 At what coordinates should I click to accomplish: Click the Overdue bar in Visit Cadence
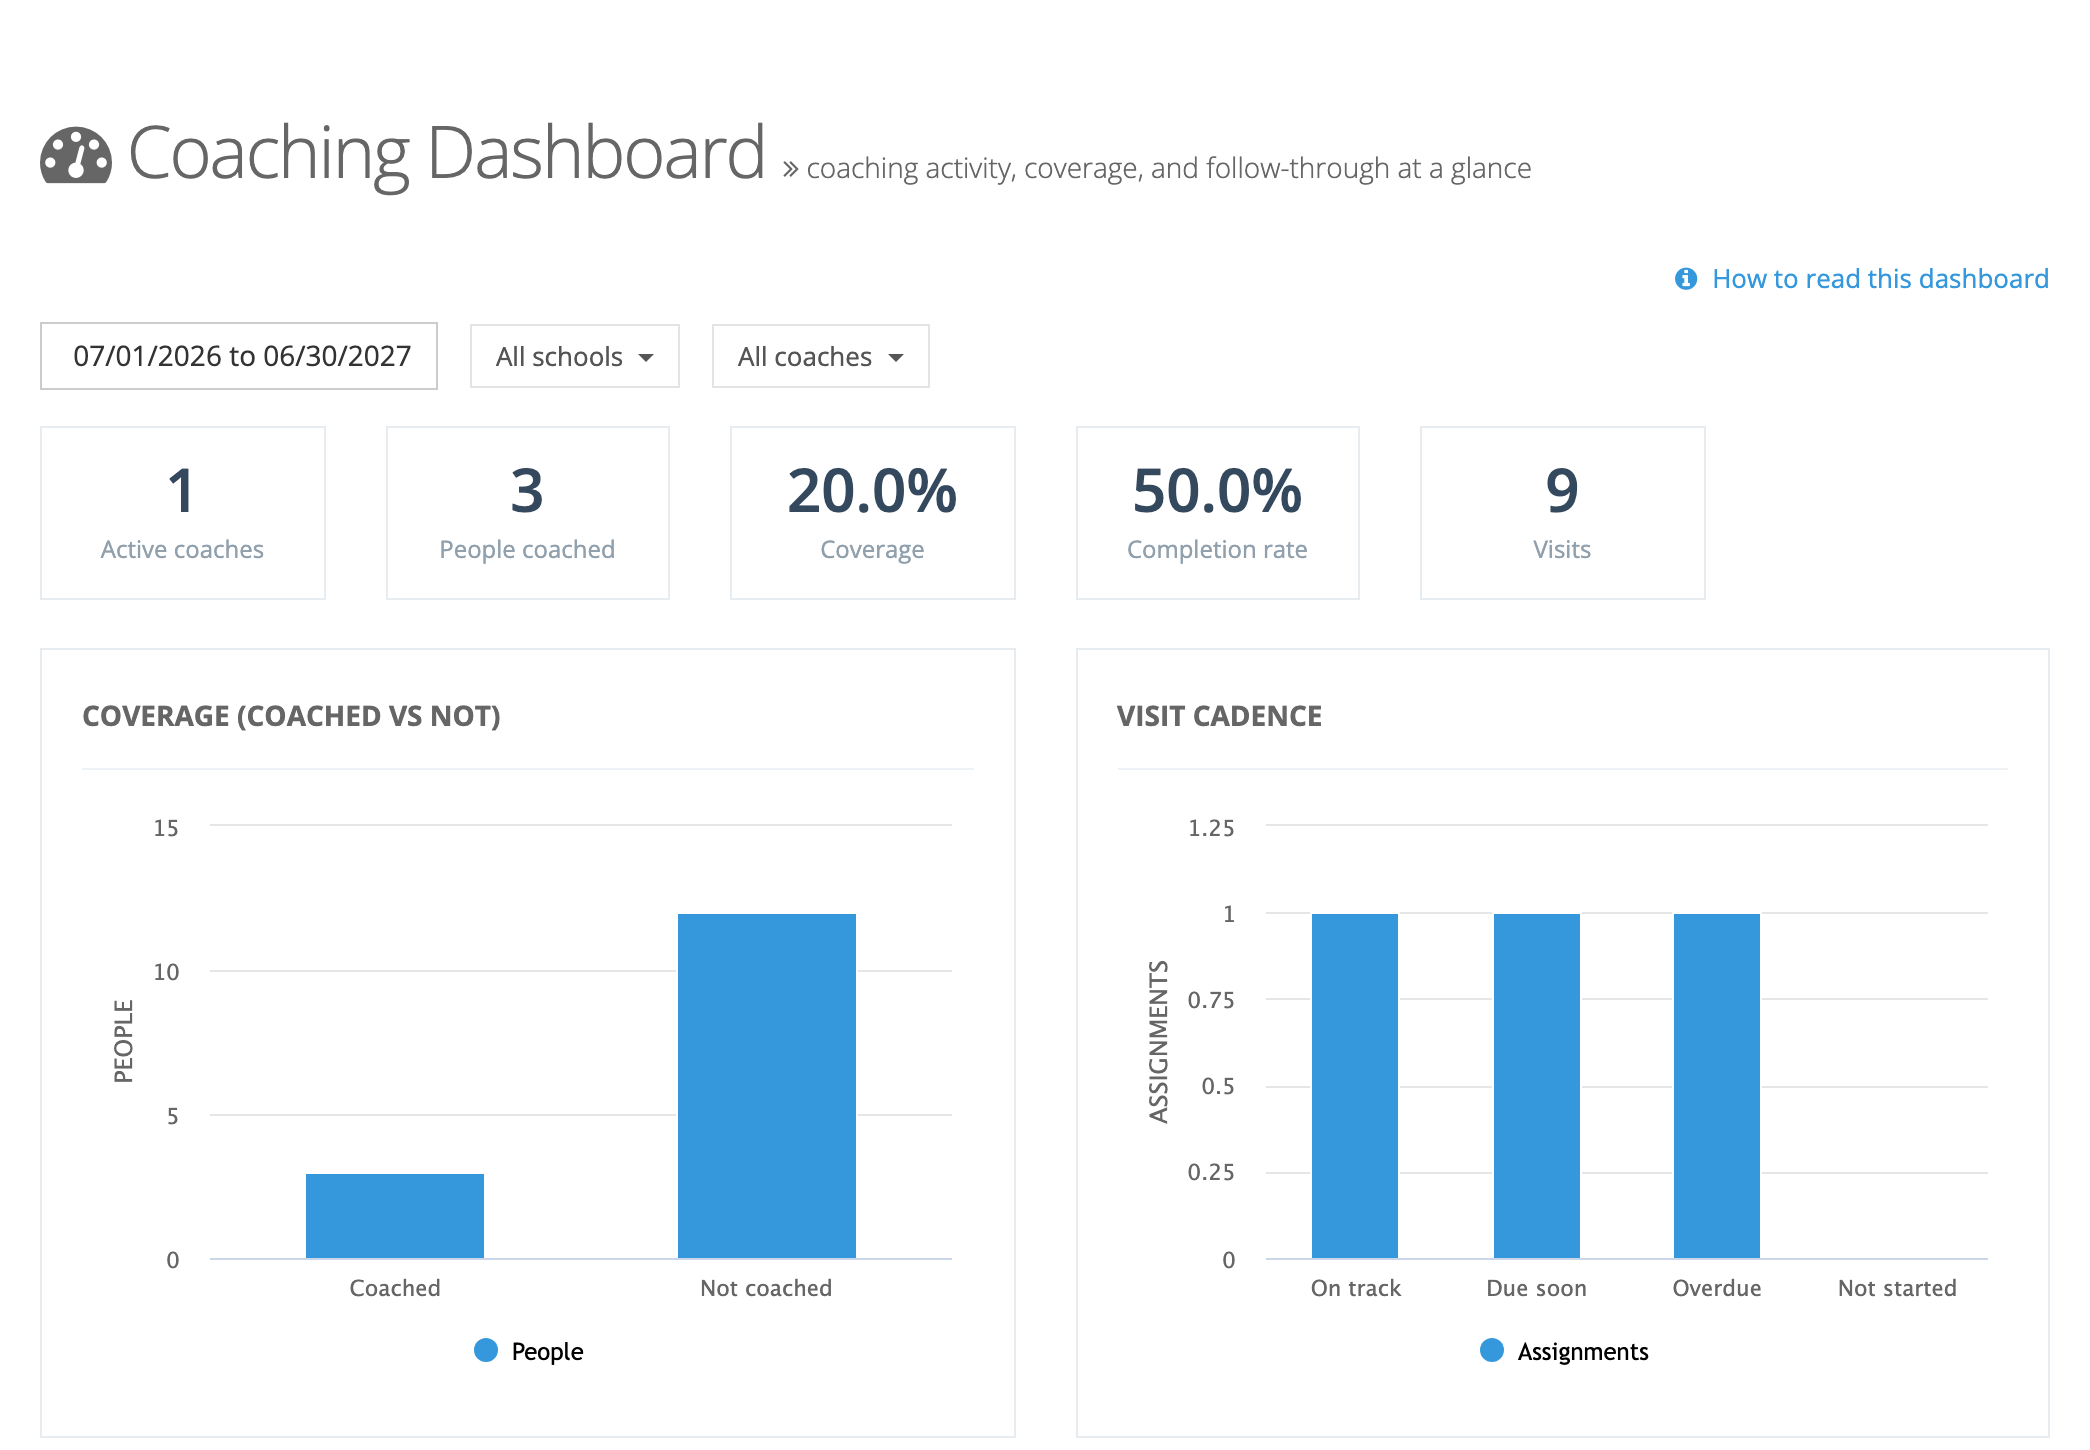[x=1717, y=1086]
